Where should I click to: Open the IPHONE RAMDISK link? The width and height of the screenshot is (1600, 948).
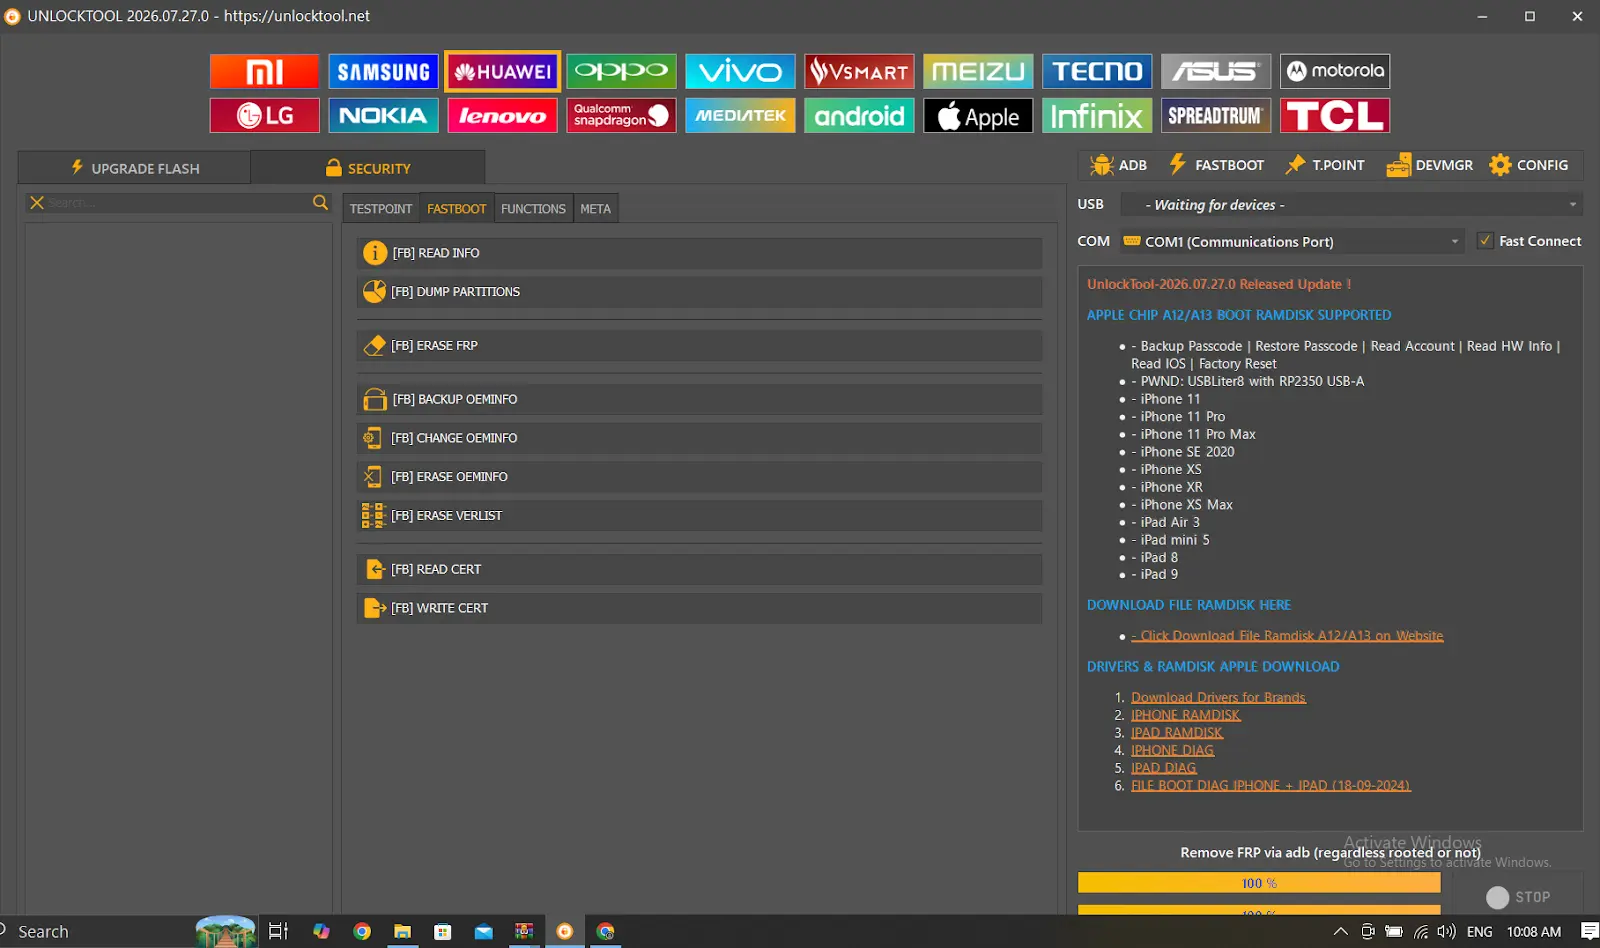(x=1185, y=715)
